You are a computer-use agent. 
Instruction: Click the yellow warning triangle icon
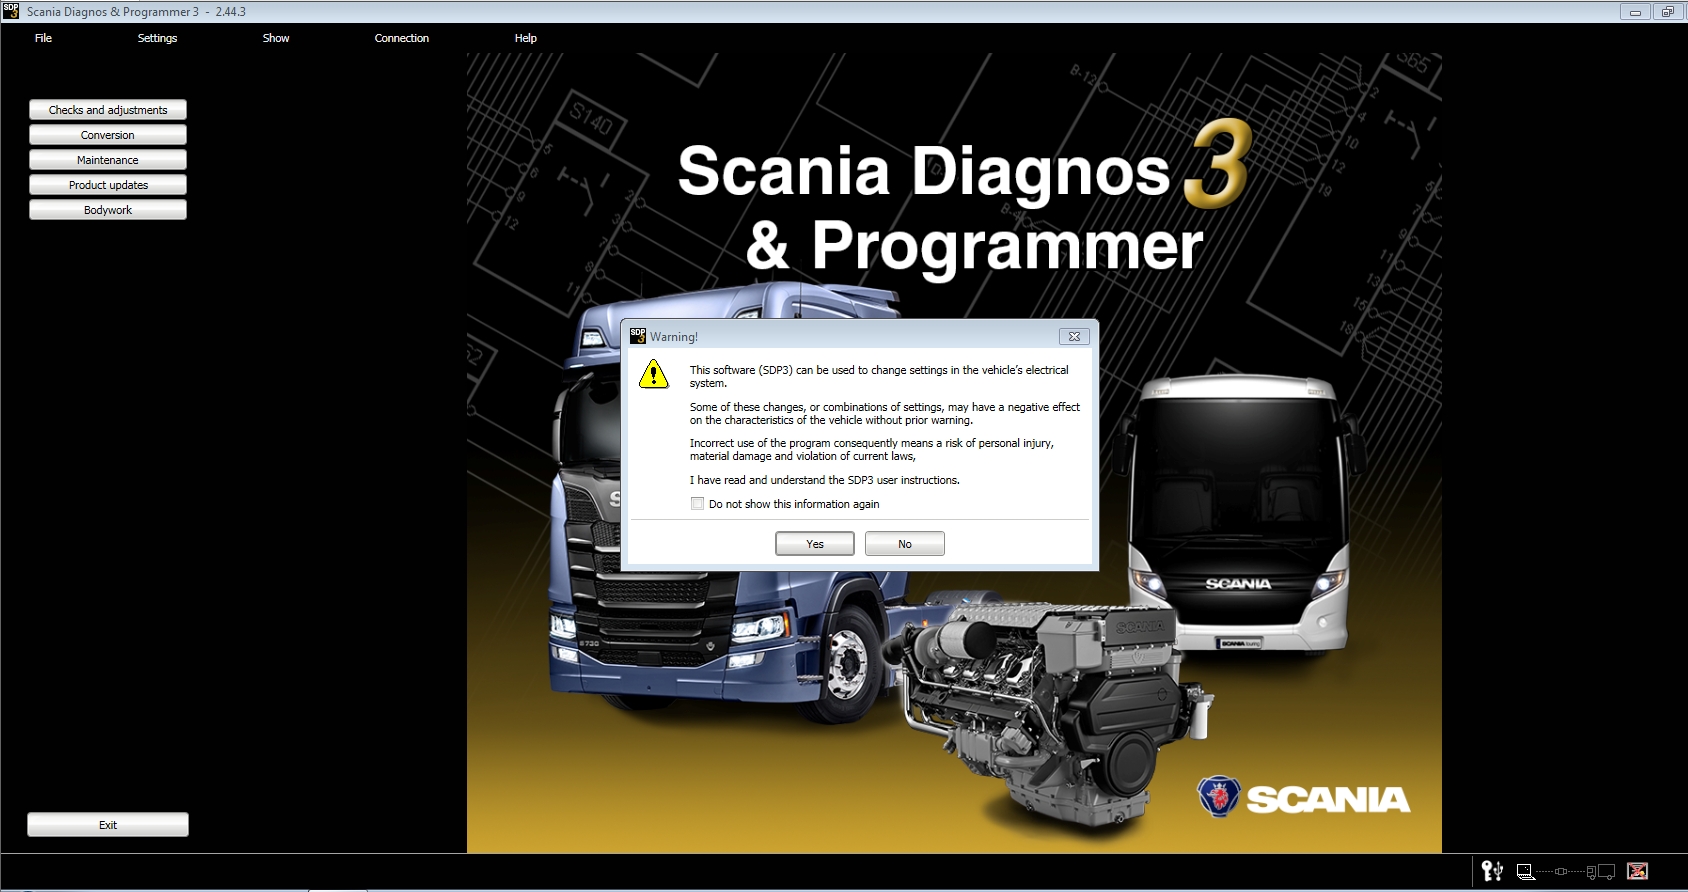pyautogui.click(x=654, y=375)
